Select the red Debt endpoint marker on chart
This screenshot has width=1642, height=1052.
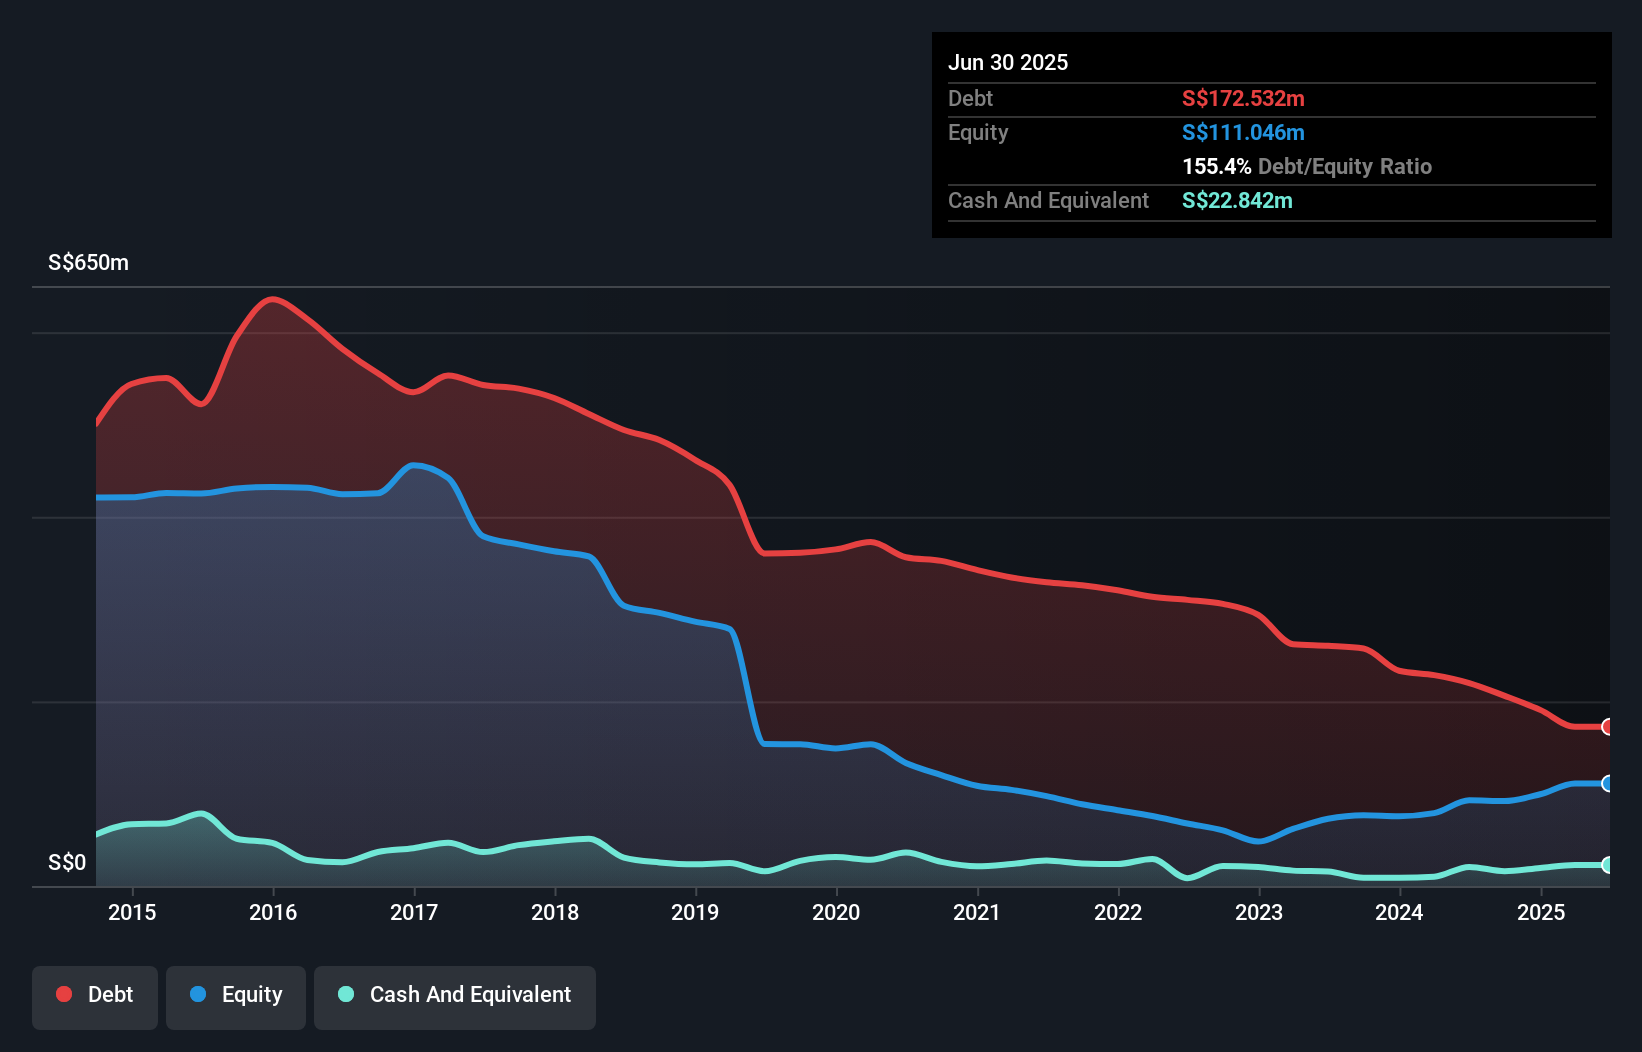coord(1606,727)
